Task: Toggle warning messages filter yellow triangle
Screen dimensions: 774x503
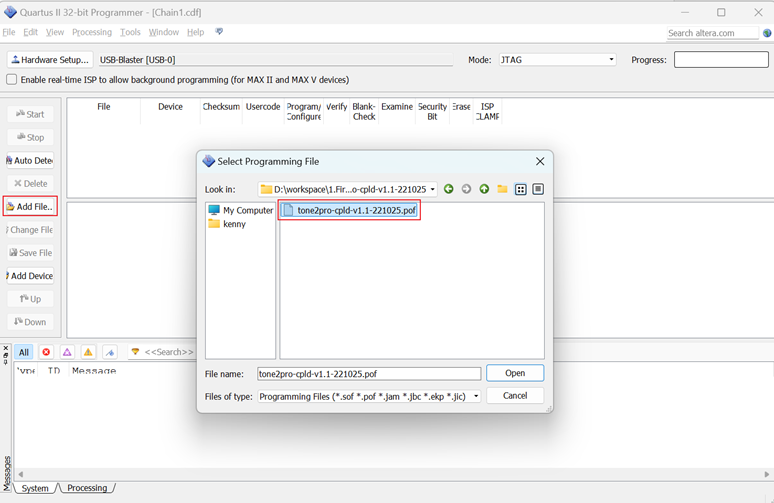Action: click(x=88, y=352)
